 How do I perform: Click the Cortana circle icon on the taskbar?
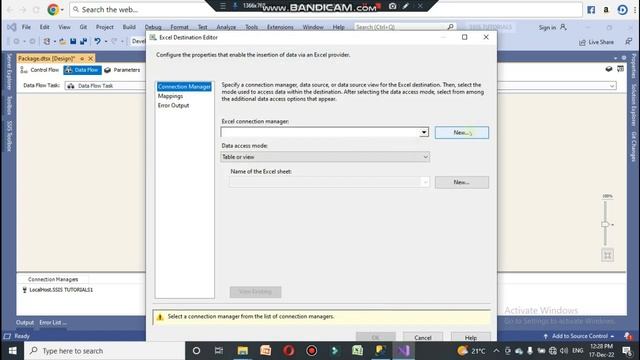coord(196,351)
